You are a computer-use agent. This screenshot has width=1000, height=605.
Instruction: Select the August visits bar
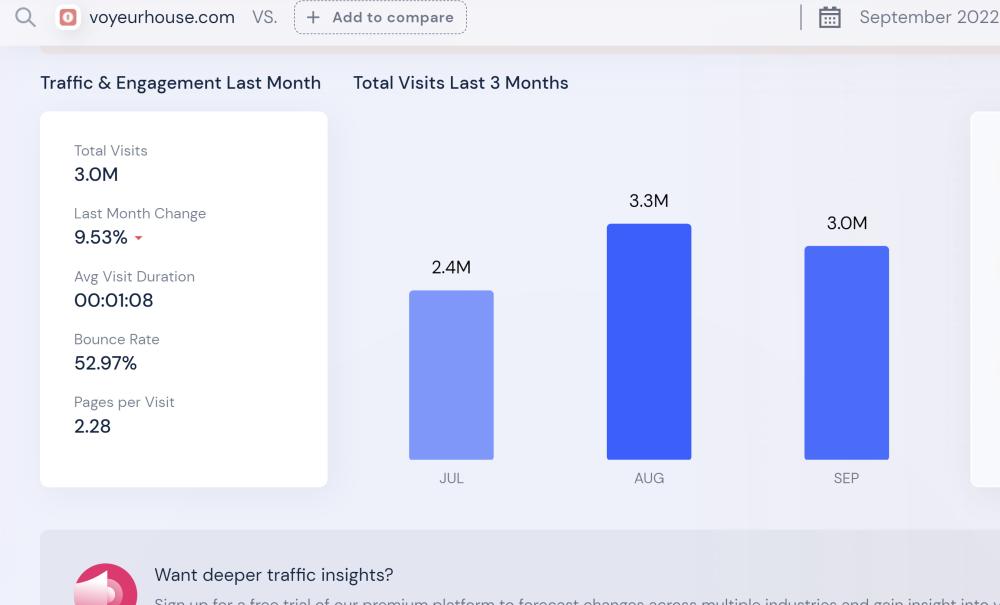point(649,341)
